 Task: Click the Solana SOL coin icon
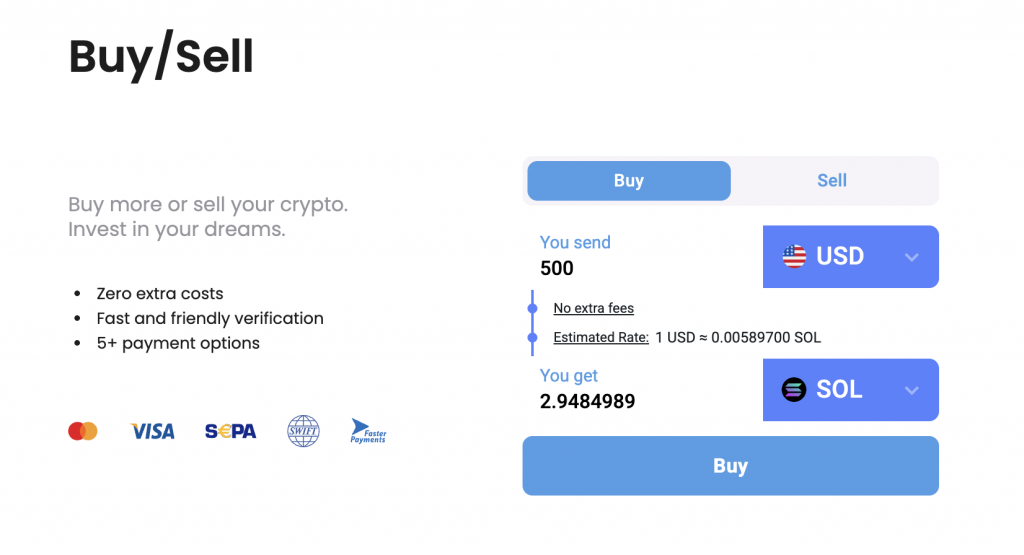point(794,390)
